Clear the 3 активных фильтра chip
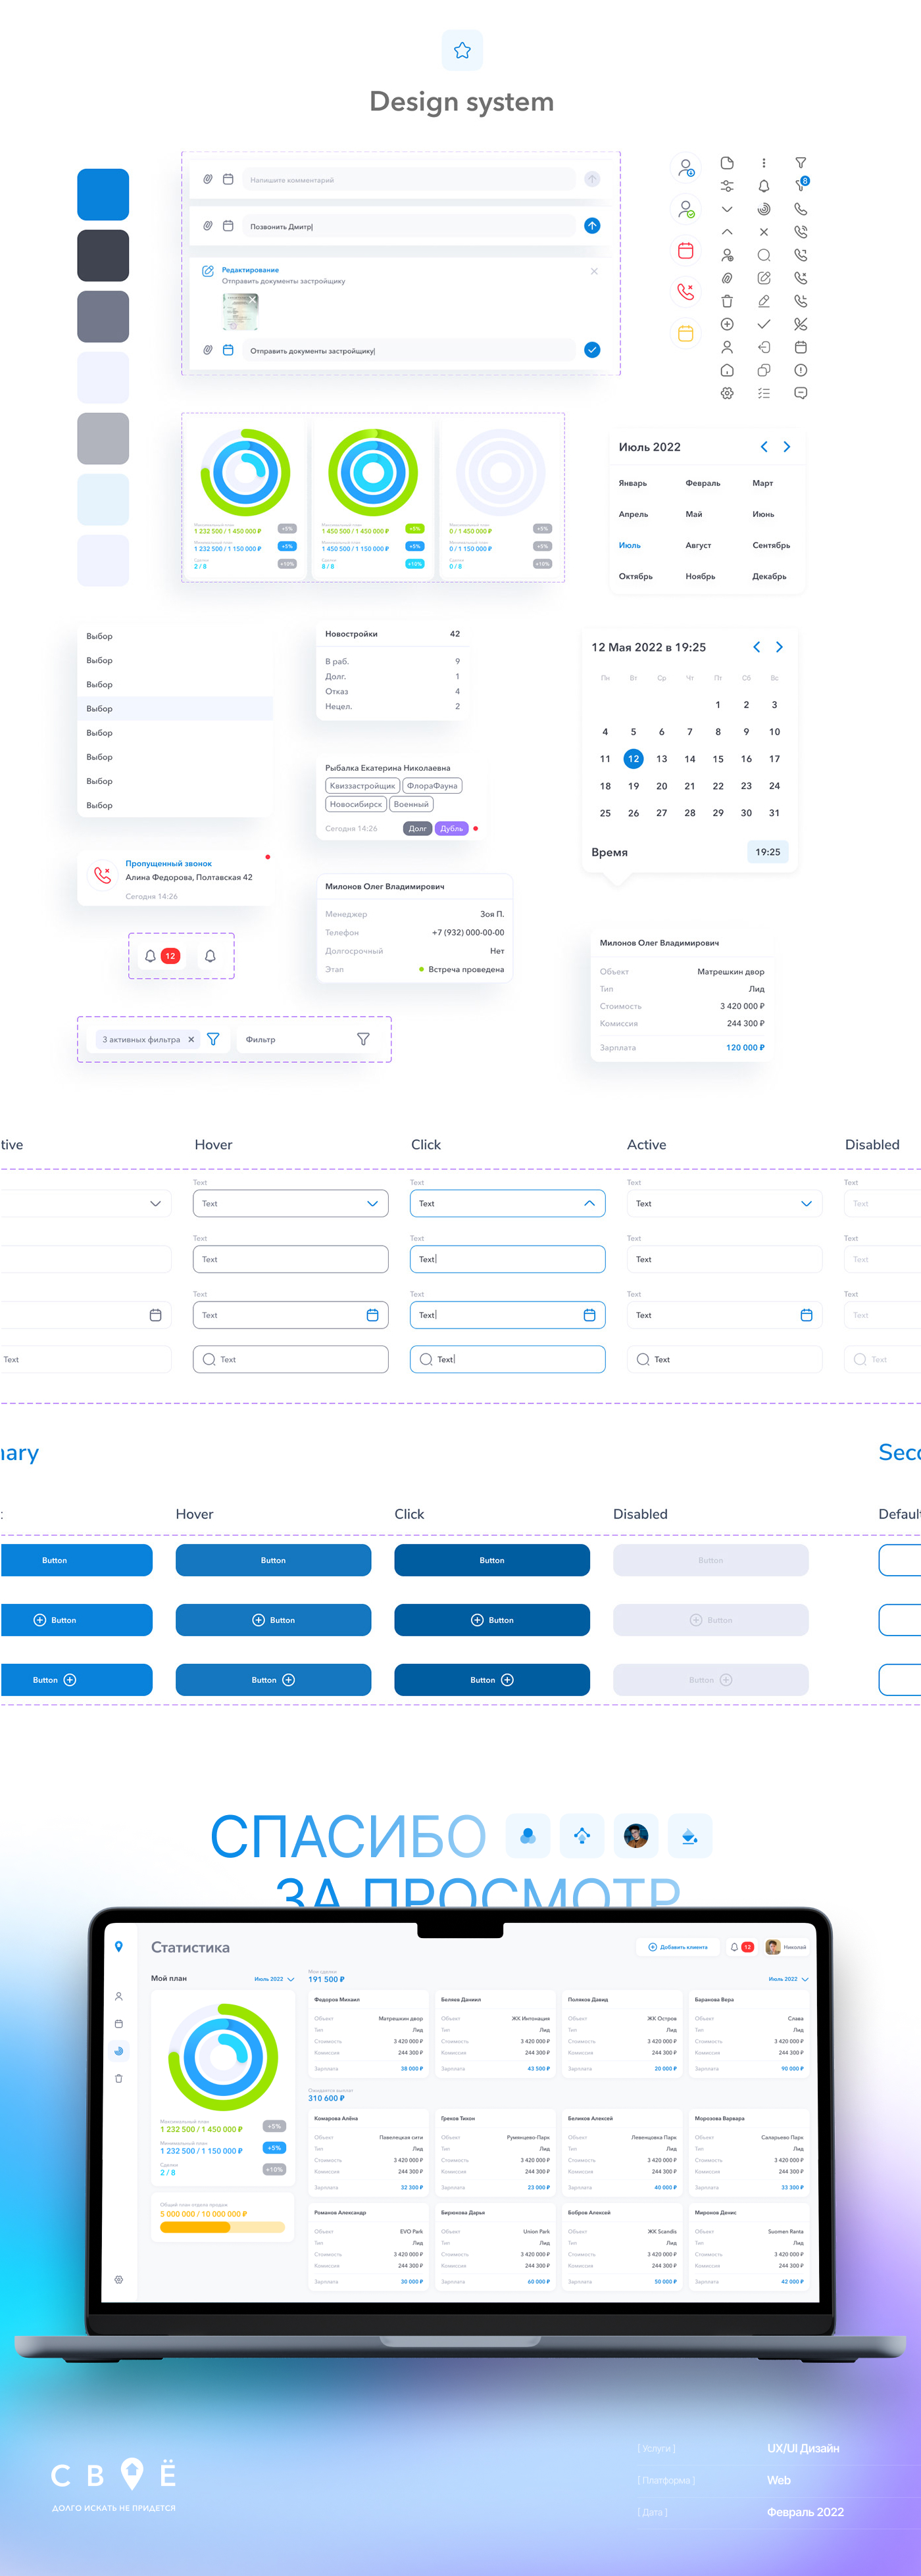 click(191, 1039)
